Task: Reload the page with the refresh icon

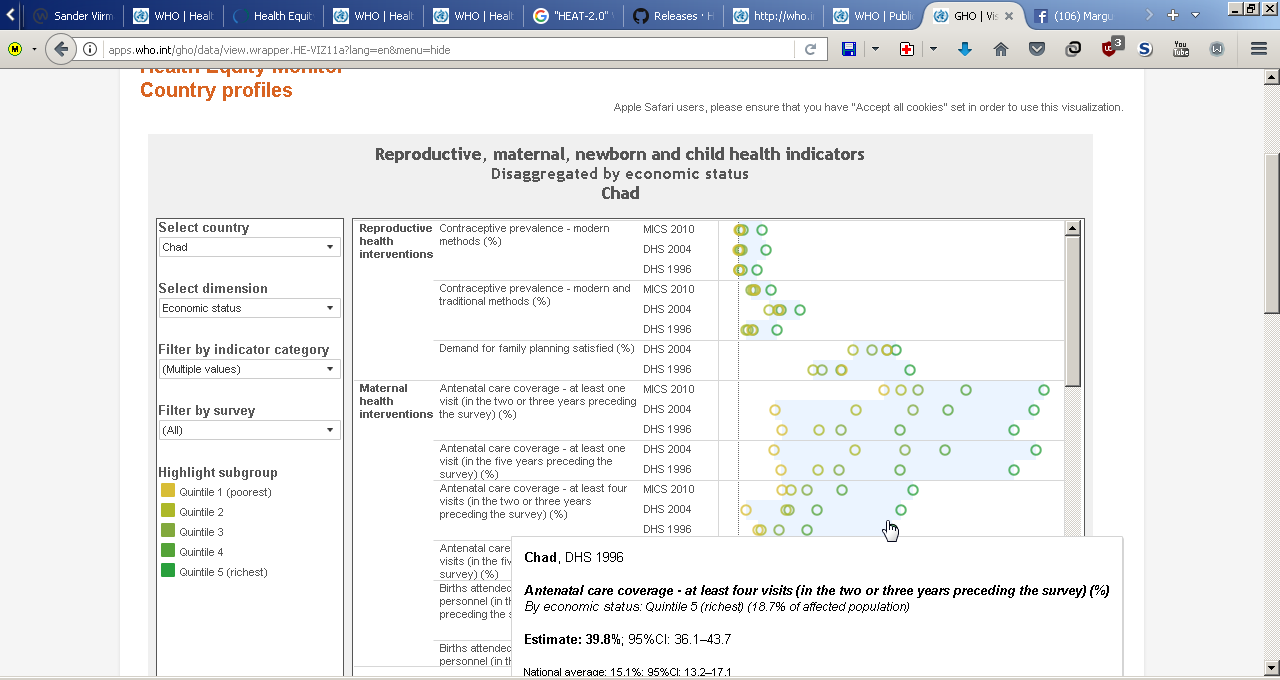Action: click(x=810, y=49)
